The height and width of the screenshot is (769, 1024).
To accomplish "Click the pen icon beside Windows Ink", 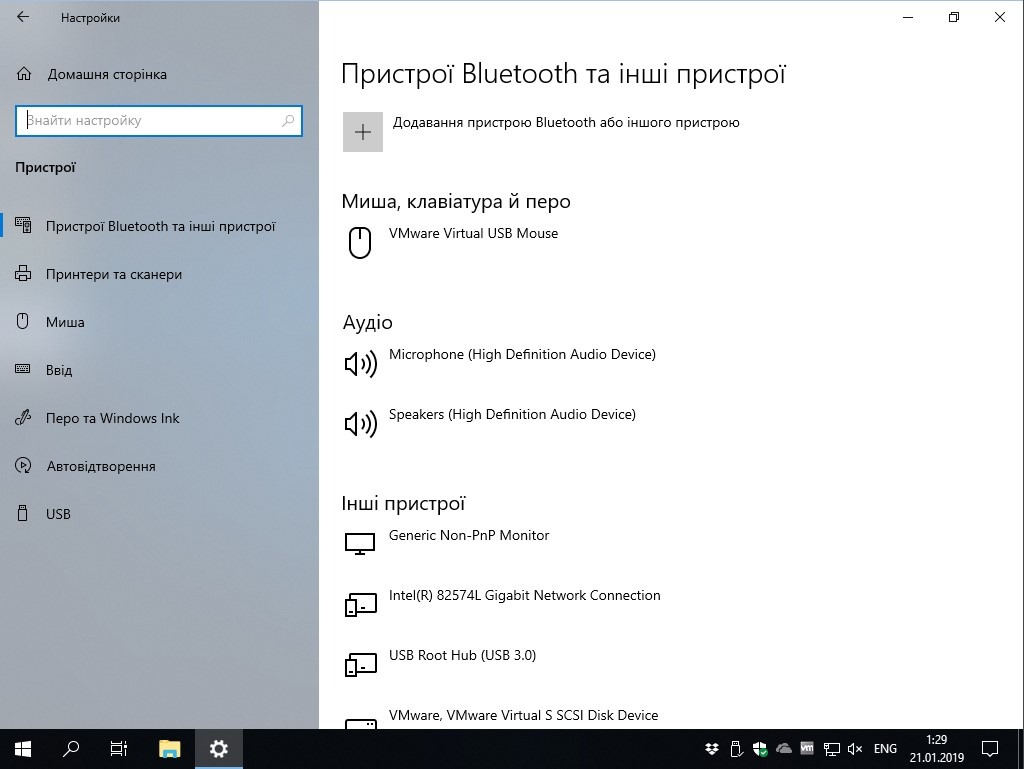I will [x=23, y=417].
